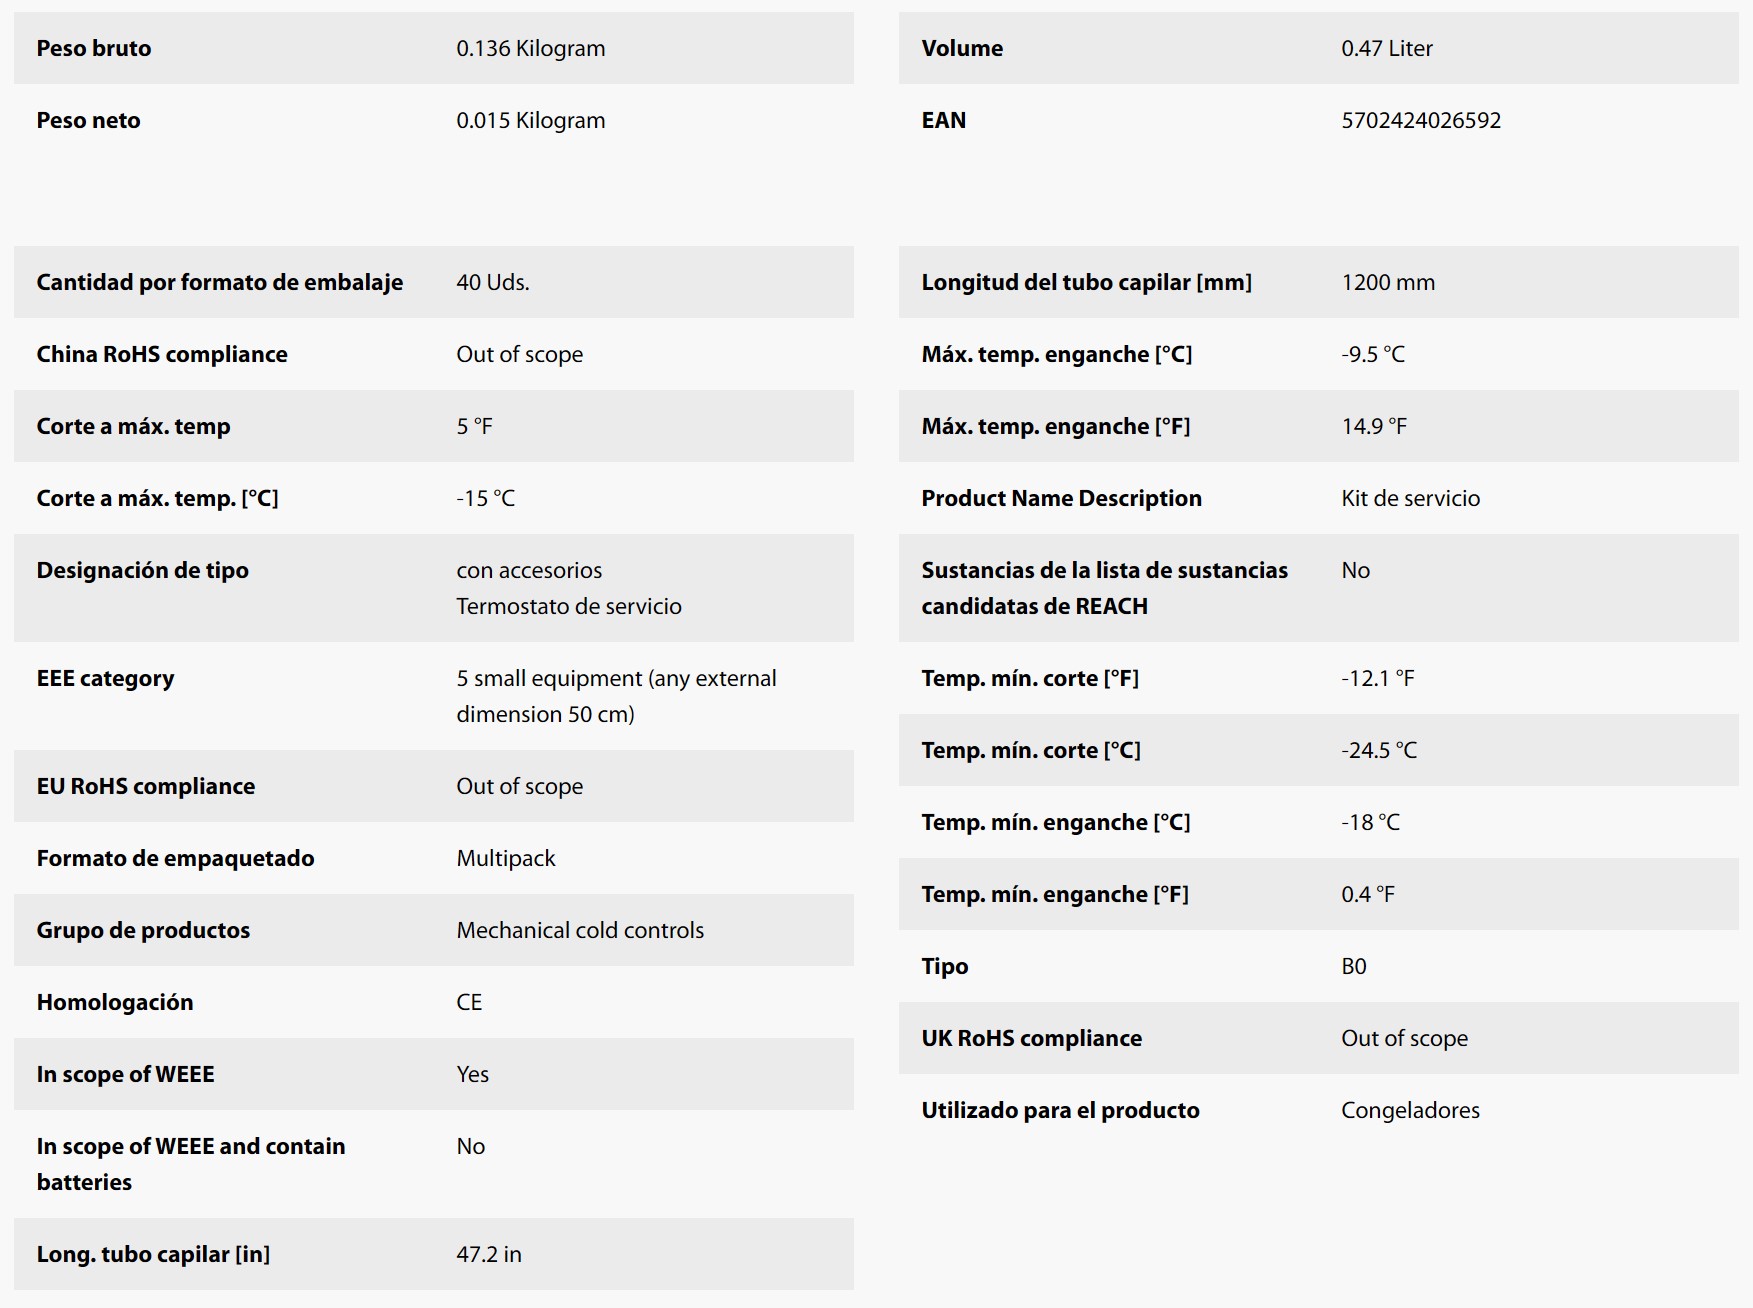
Task: Click the Peso neto label
Action: (x=88, y=120)
